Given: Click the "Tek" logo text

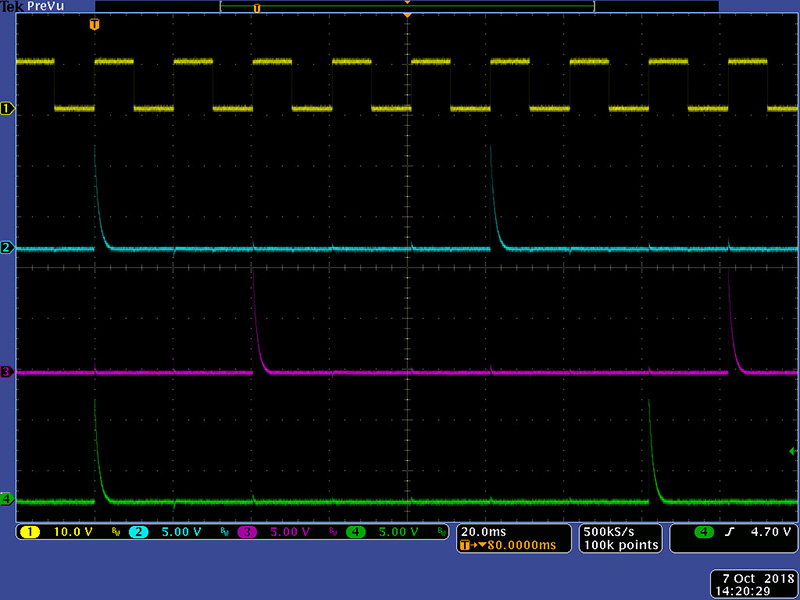Looking at the screenshot, I should pos(12,6).
